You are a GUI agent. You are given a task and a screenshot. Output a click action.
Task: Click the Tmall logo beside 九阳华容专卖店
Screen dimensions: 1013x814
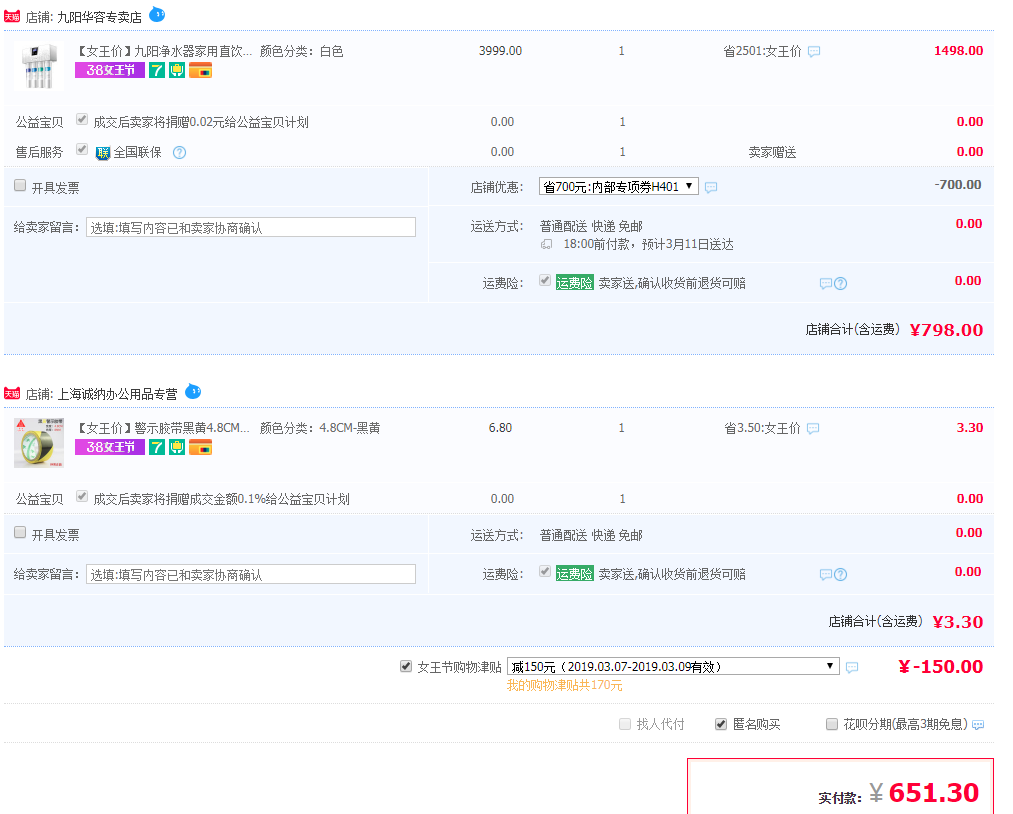click(x=12, y=17)
